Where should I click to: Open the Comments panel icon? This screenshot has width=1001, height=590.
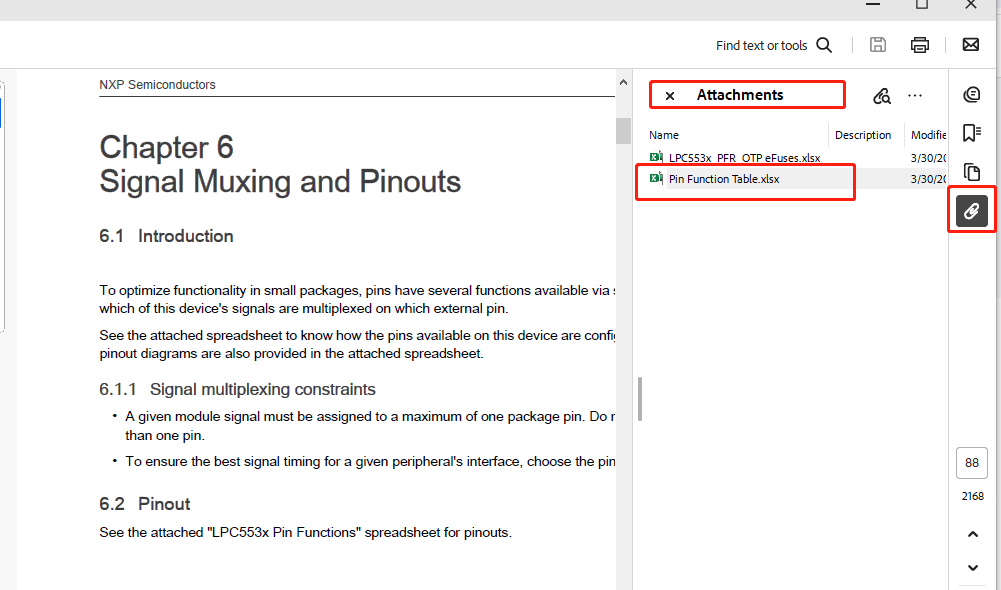[970, 93]
